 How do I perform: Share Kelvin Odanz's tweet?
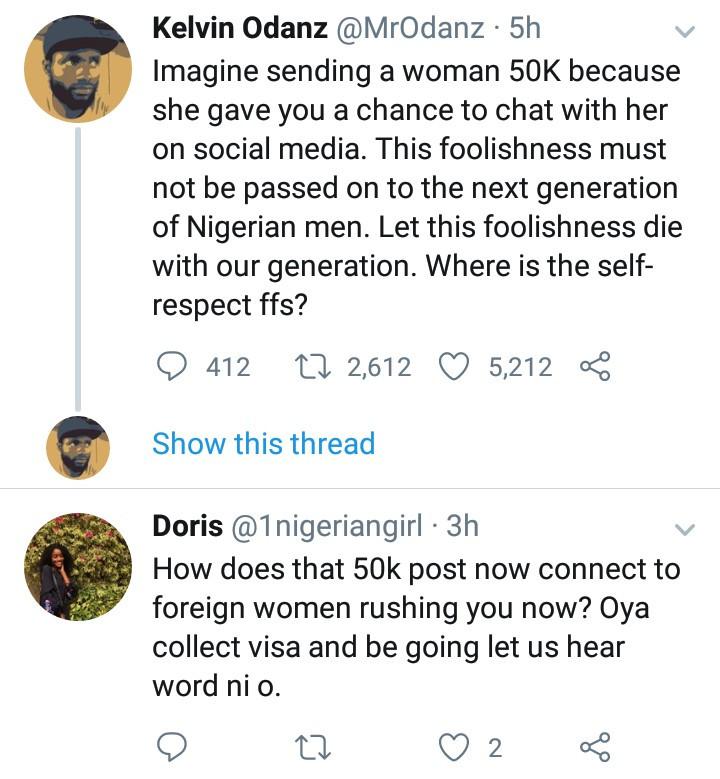pyautogui.click(x=594, y=367)
